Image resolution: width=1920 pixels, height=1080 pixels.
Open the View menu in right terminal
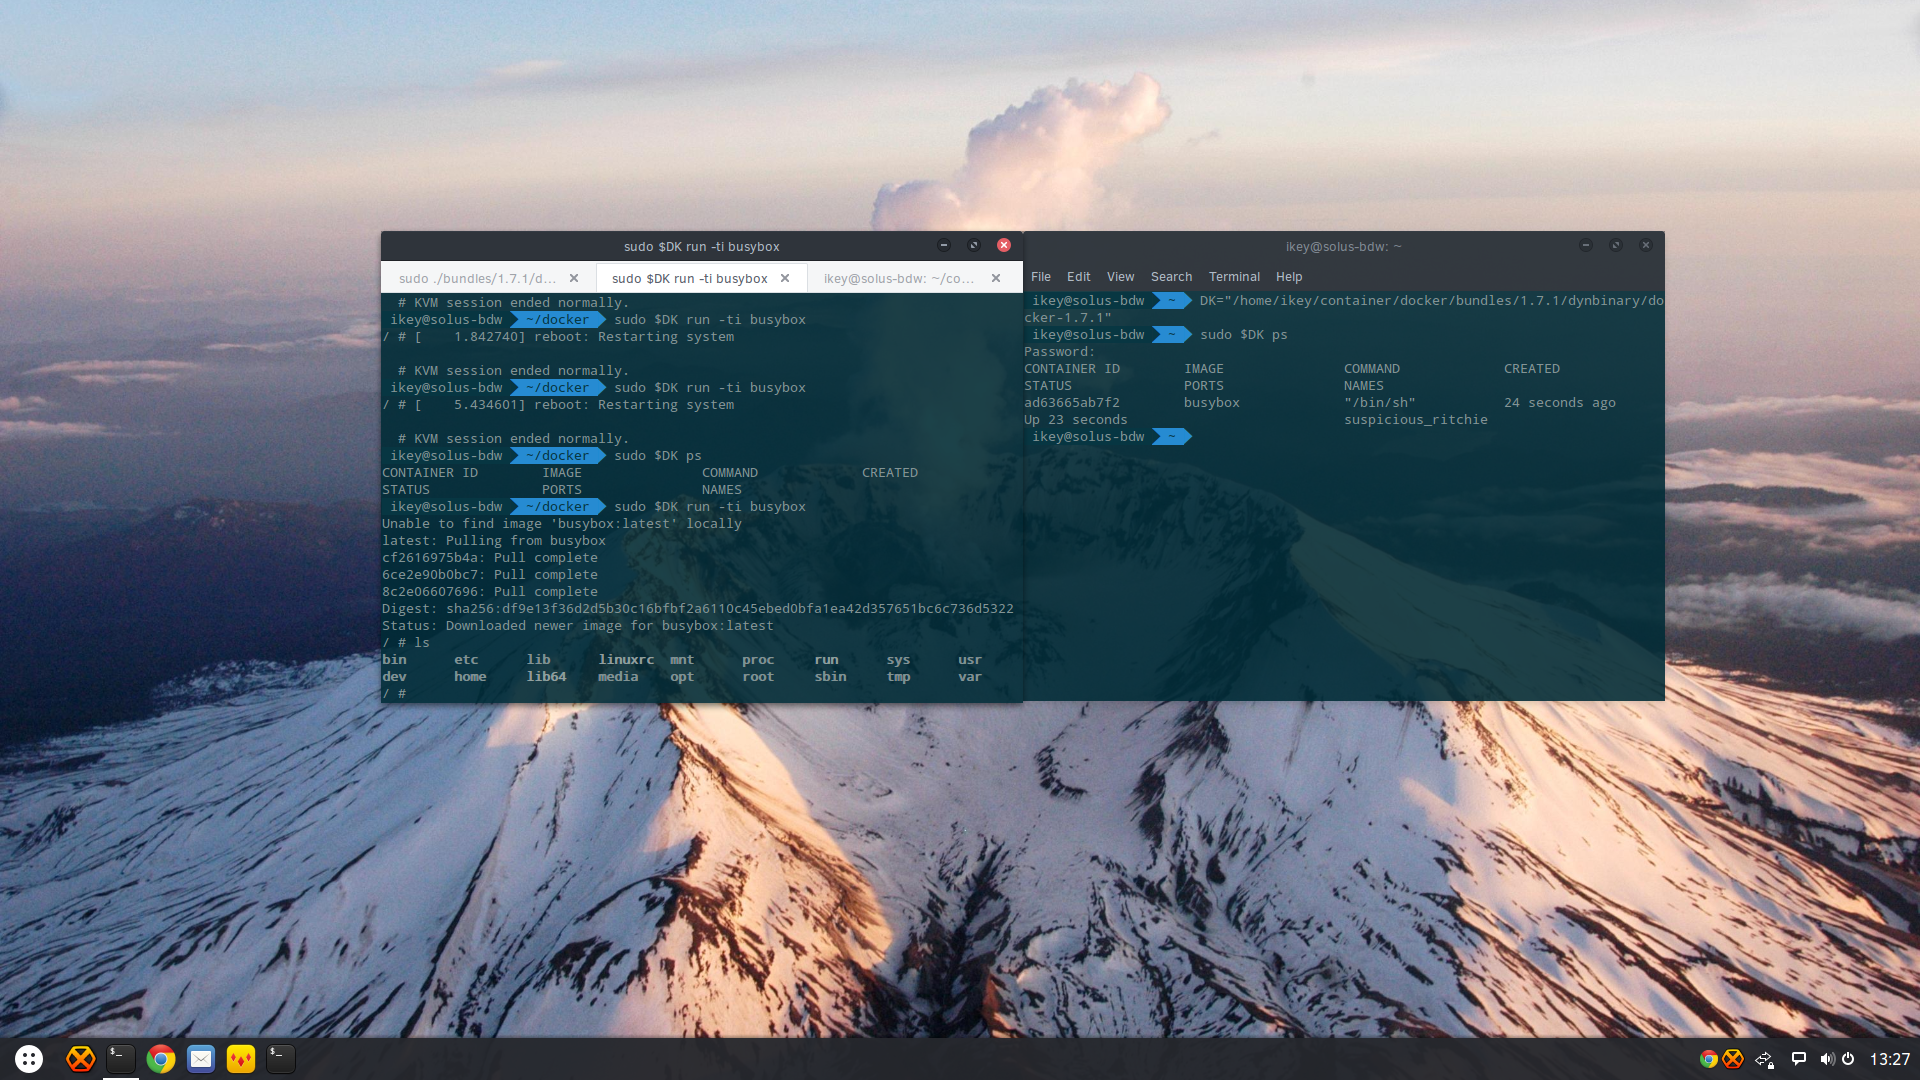[x=1120, y=277]
